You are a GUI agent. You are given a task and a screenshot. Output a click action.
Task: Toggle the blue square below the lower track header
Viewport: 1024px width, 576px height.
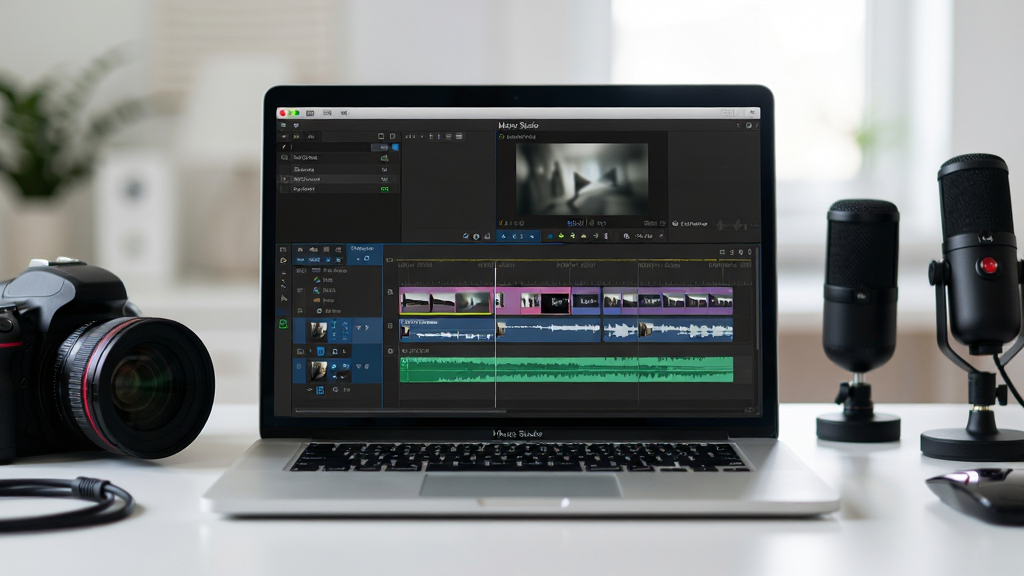tap(320, 391)
